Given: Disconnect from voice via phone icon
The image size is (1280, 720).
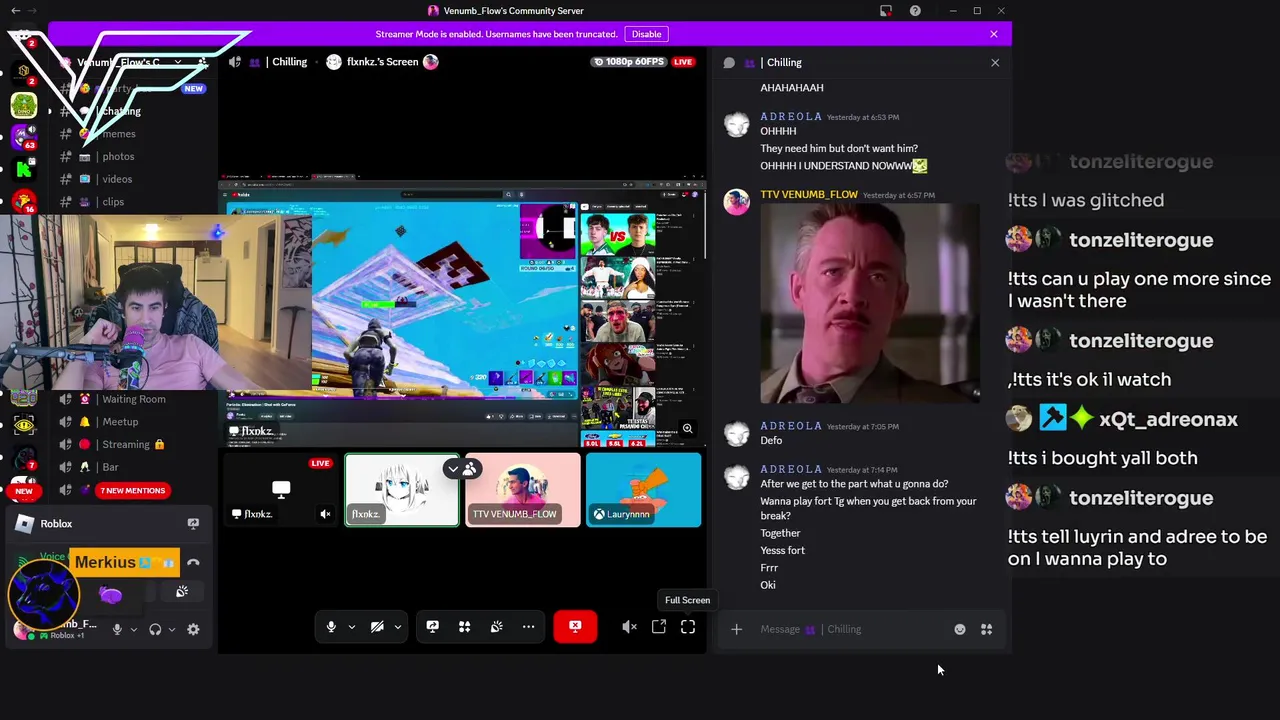Looking at the screenshot, I should pyautogui.click(x=193, y=563).
